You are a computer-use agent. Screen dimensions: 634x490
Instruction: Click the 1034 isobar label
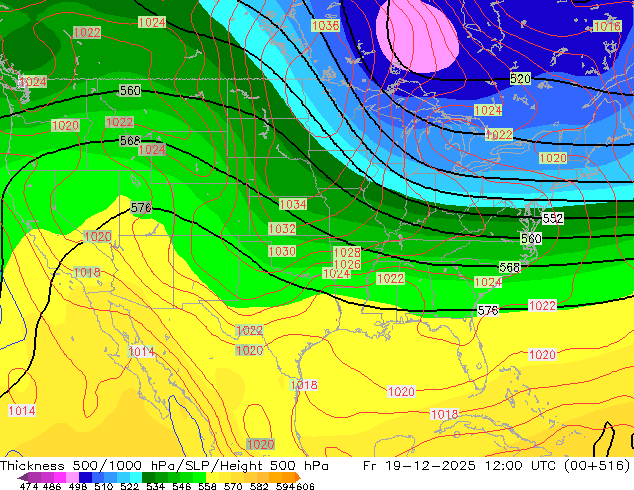tap(293, 204)
